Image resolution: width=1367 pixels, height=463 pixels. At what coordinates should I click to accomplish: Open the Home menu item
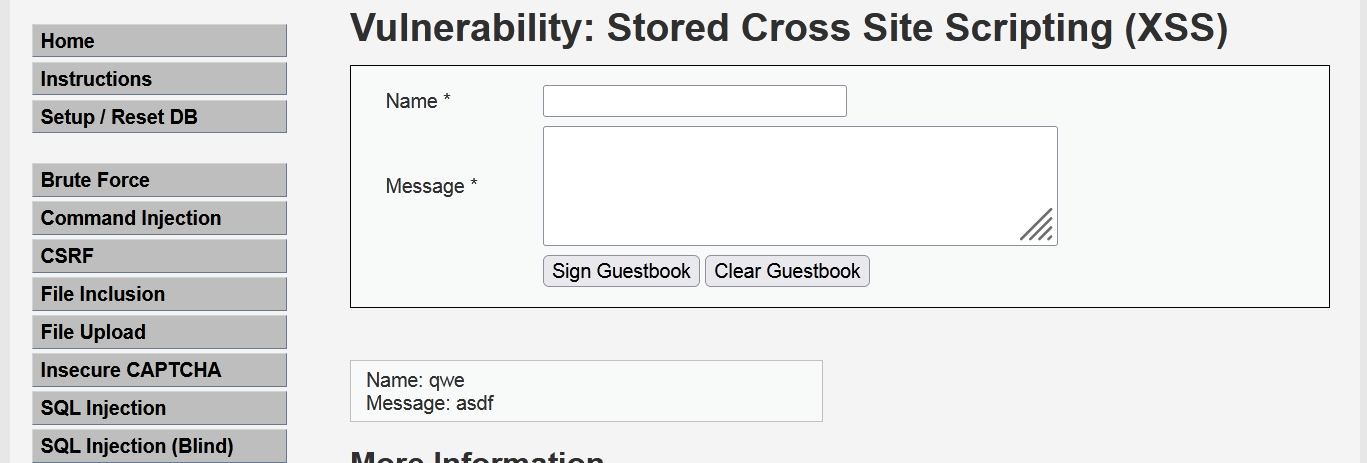pyautogui.click(x=159, y=41)
